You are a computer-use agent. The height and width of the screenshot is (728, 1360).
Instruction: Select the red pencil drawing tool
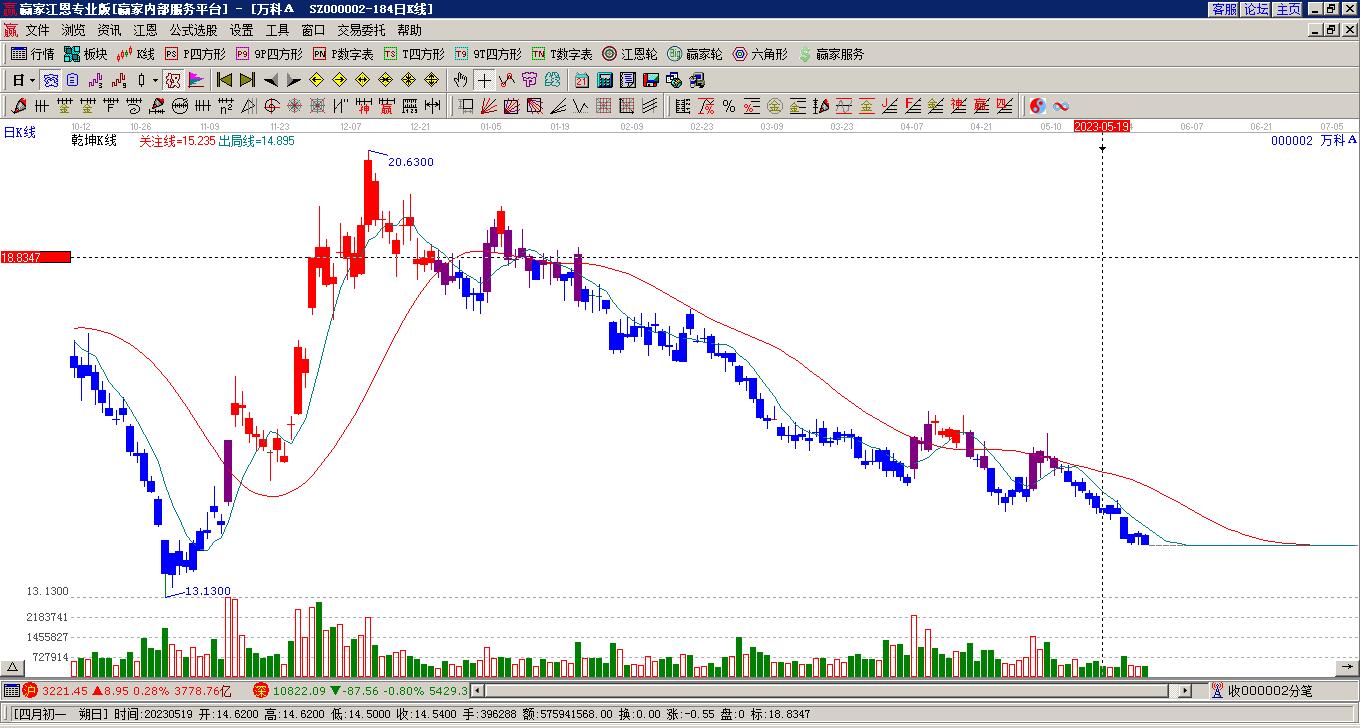pos(19,106)
